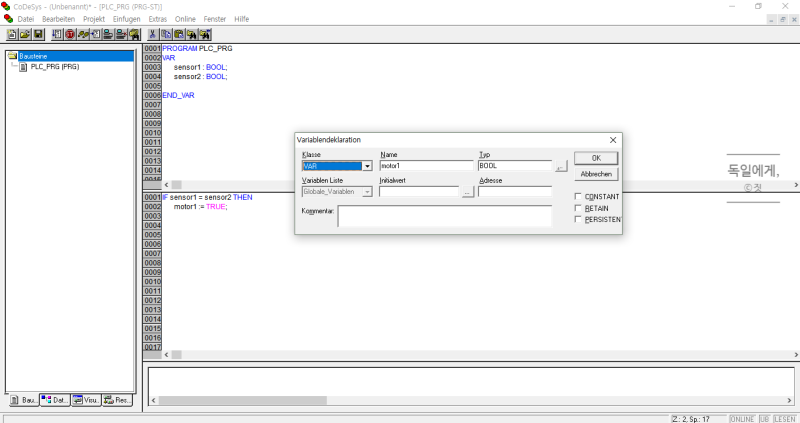800x423 pixels.
Task: Click the ONLINE status bar indicator
Action: click(742, 419)
